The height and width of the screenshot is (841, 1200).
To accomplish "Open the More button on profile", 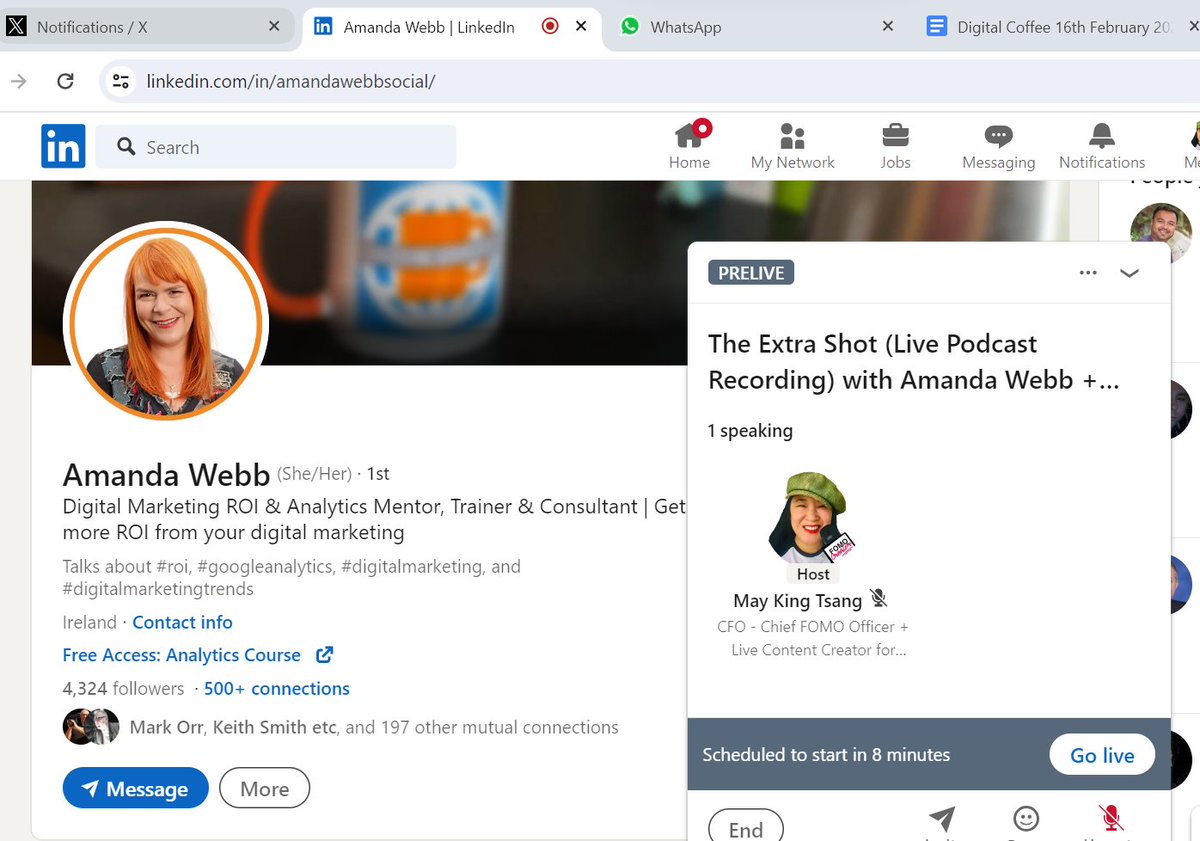I will point(264,788).
